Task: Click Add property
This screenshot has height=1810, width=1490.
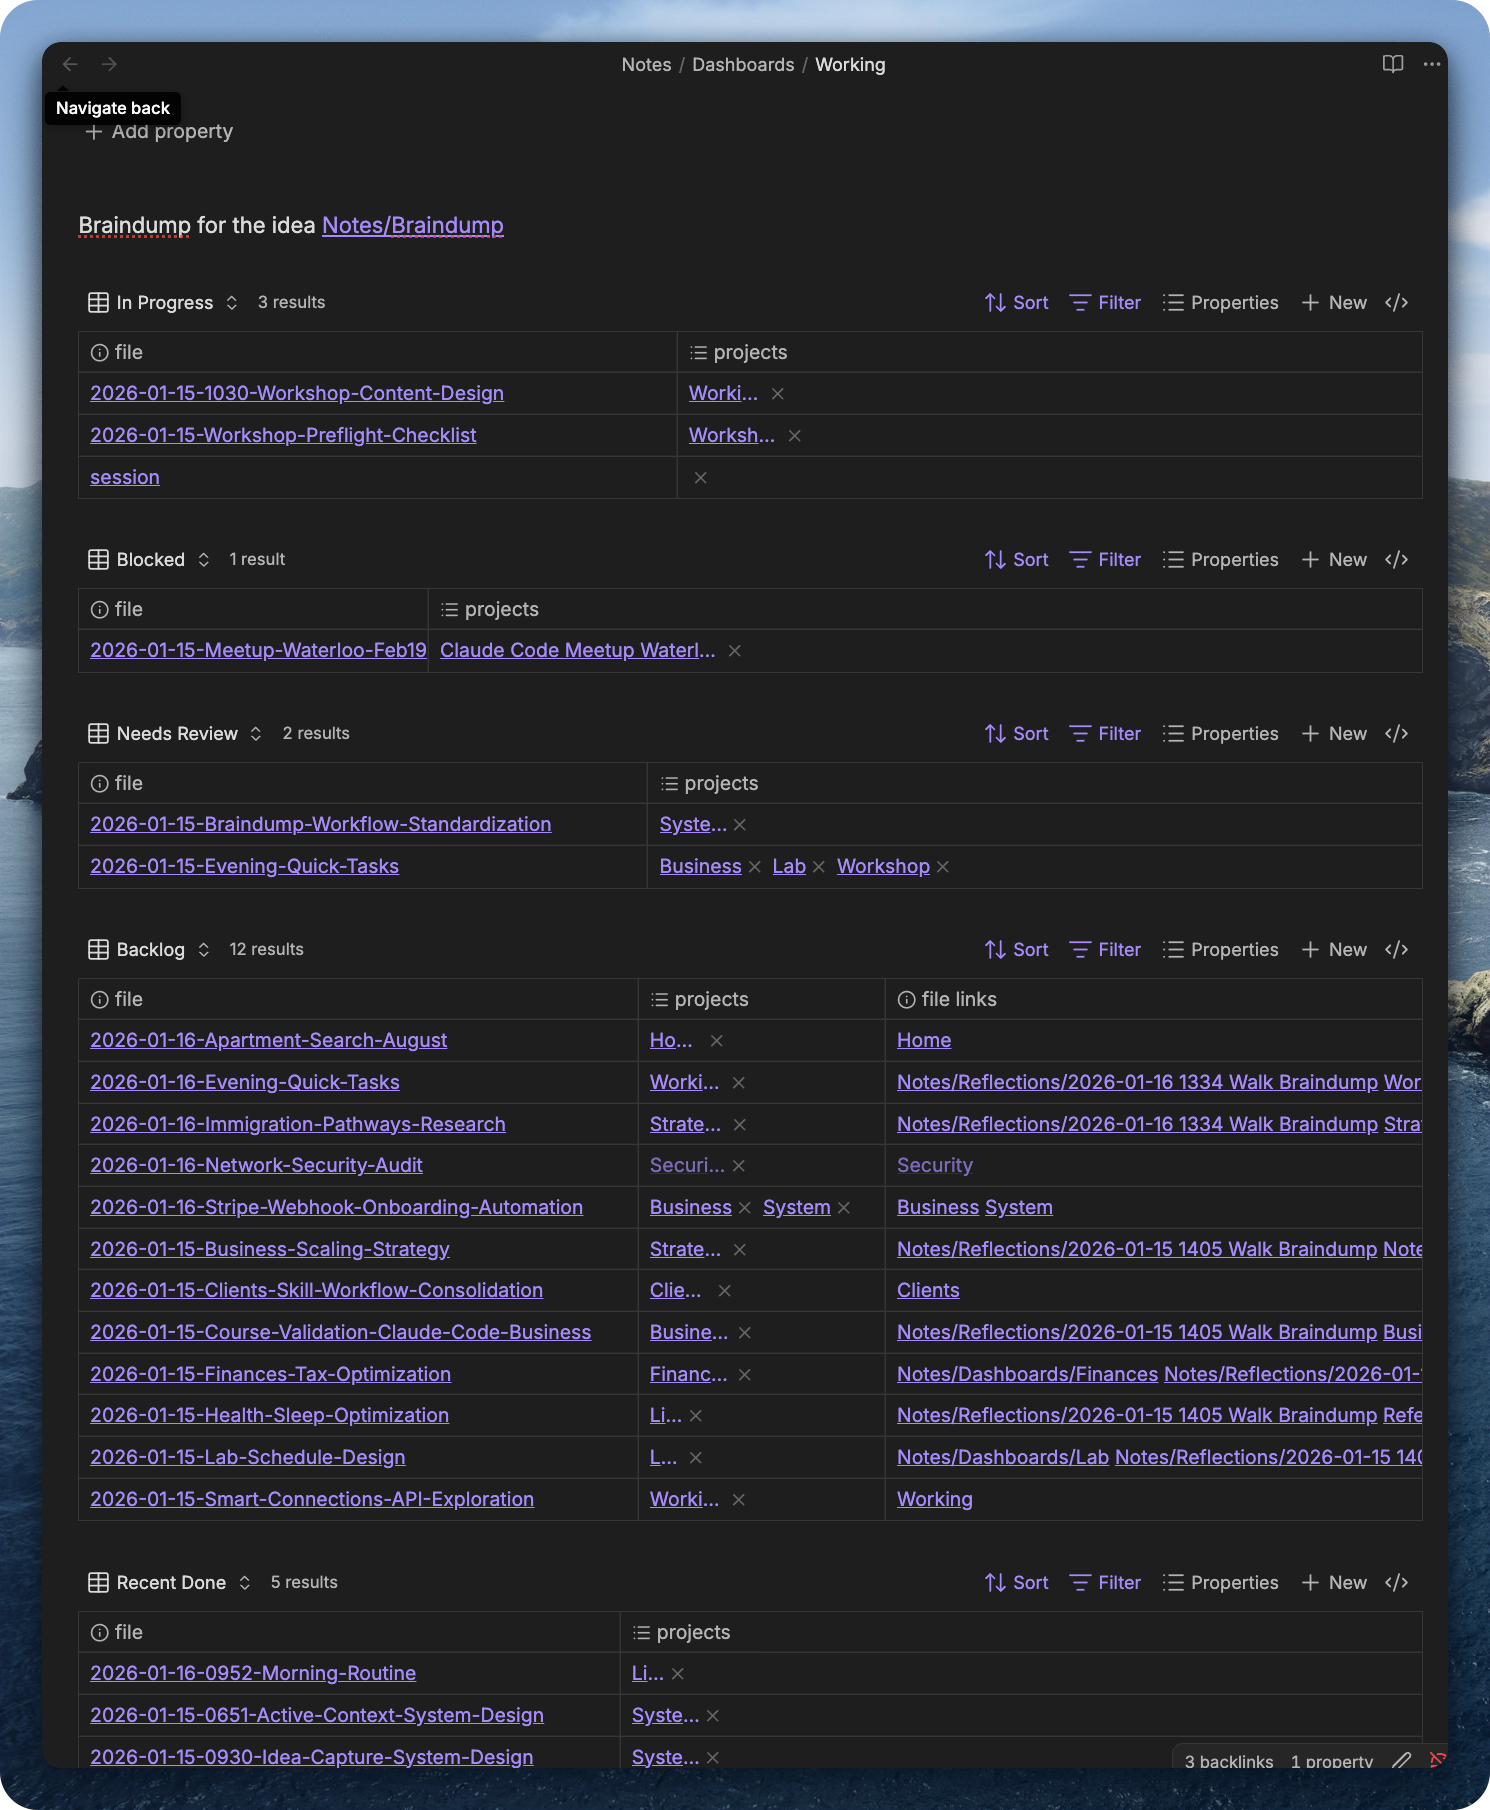Action: (x=160, y=132)
